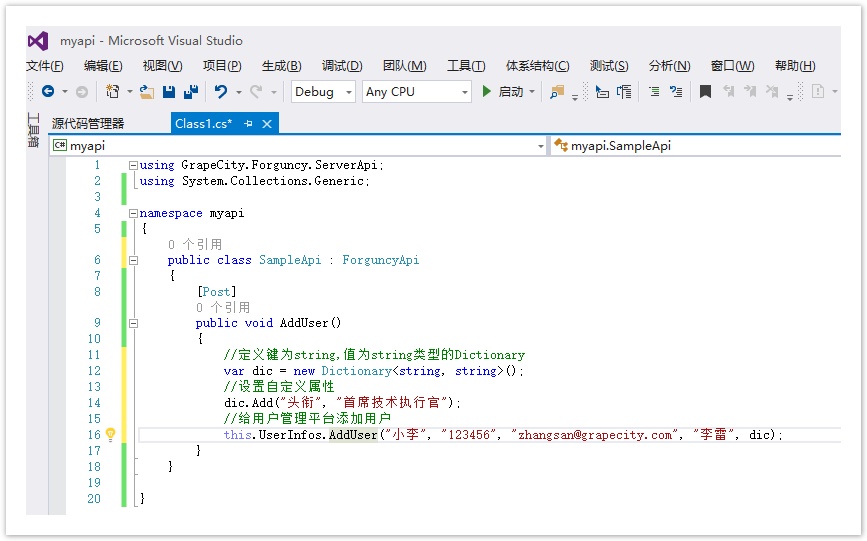Viewport: 867px width, 541px height.
Task: Click the 启动 start button label
Action: point(510,92)
